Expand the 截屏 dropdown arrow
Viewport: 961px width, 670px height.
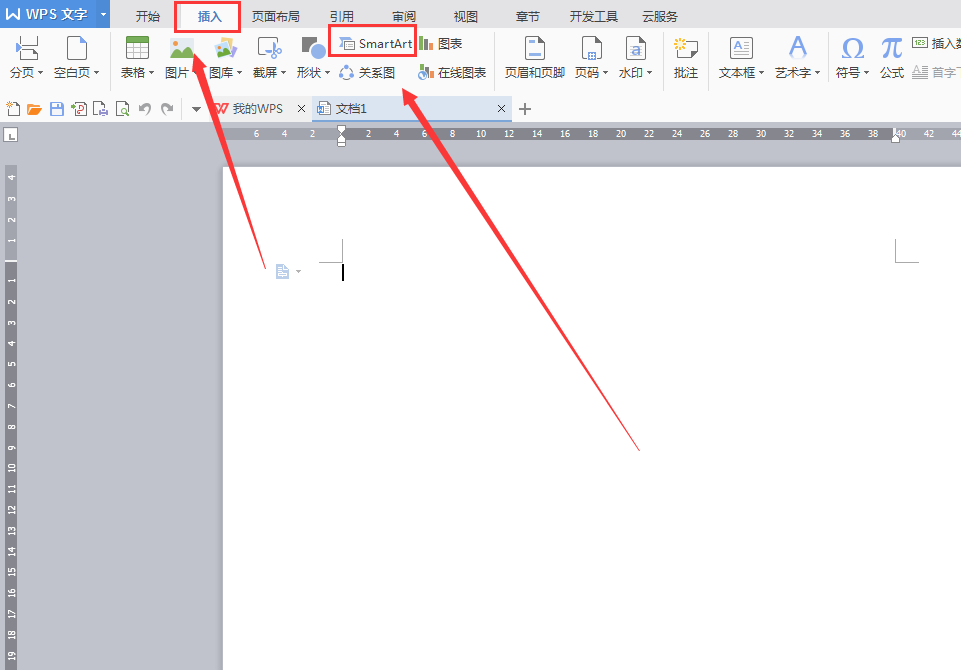pos(284,73)
